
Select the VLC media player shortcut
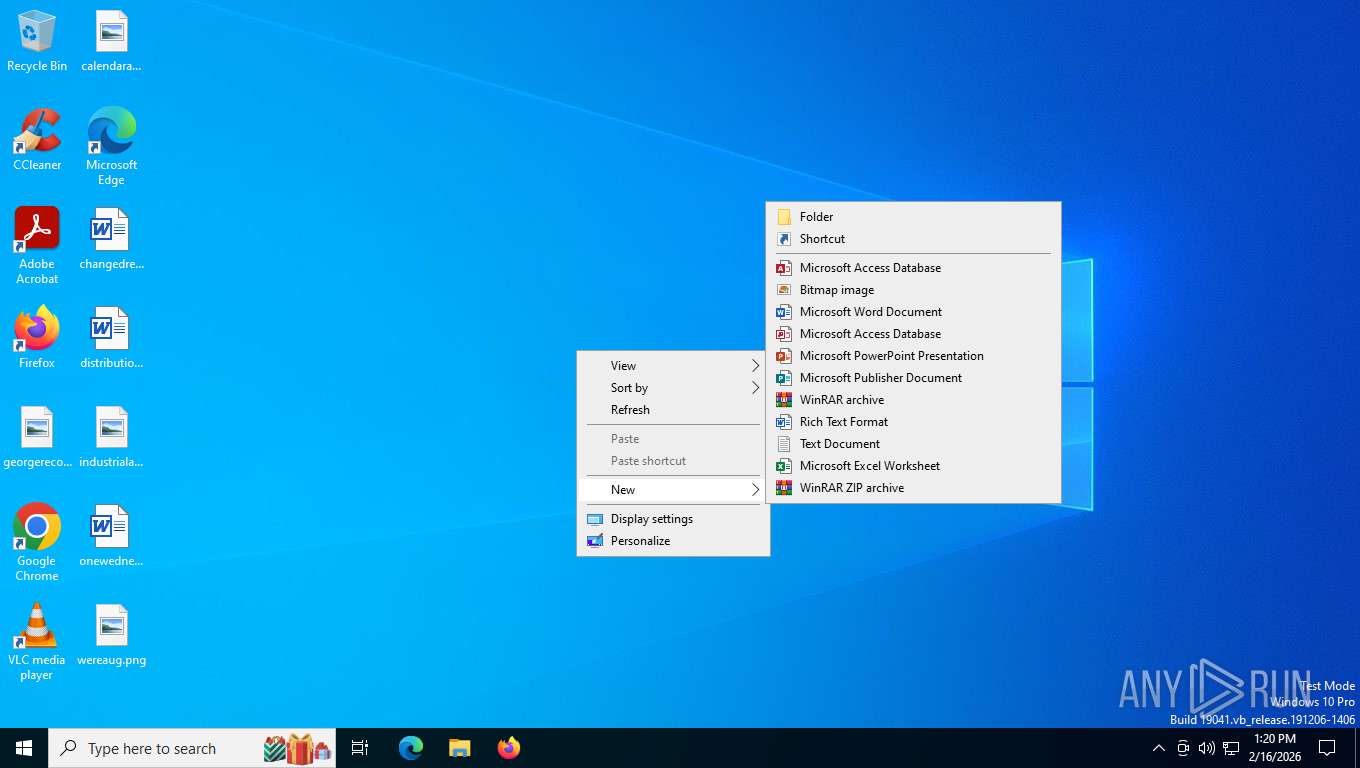tap(37, 642)
